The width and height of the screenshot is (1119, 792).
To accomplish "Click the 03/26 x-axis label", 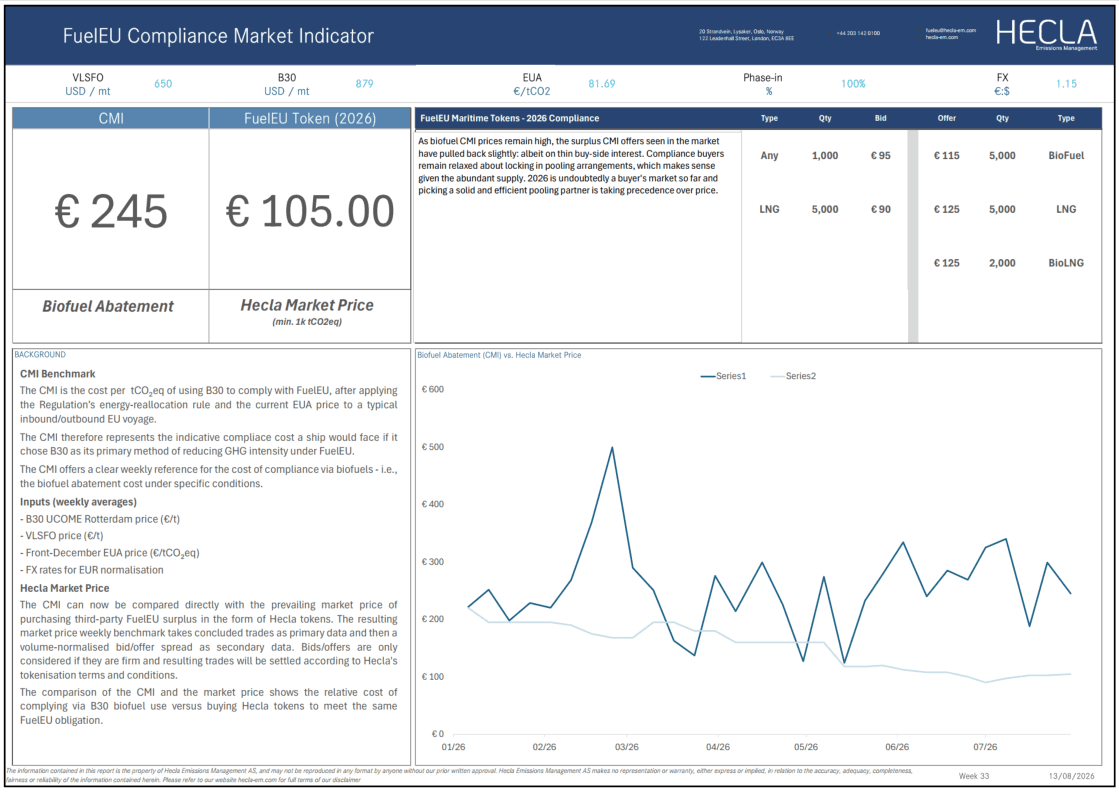I will tap(627, 747).
